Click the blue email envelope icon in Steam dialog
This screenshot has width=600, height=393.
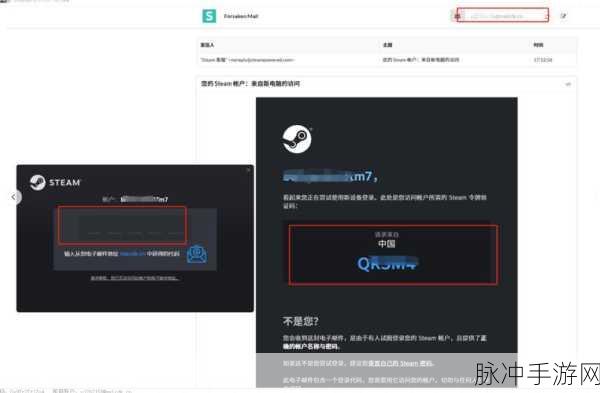pyautogui.click(x=197, y=254)
